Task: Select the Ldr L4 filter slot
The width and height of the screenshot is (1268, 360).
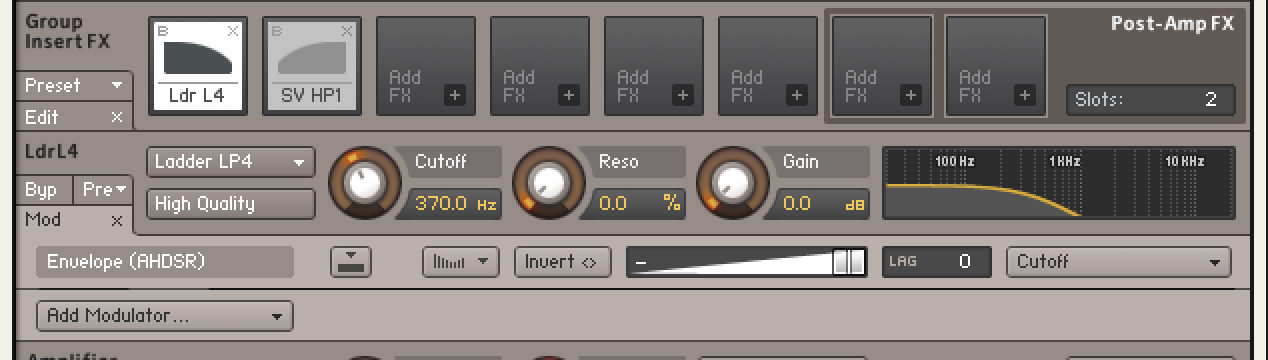Action: (x=197, y=64)
